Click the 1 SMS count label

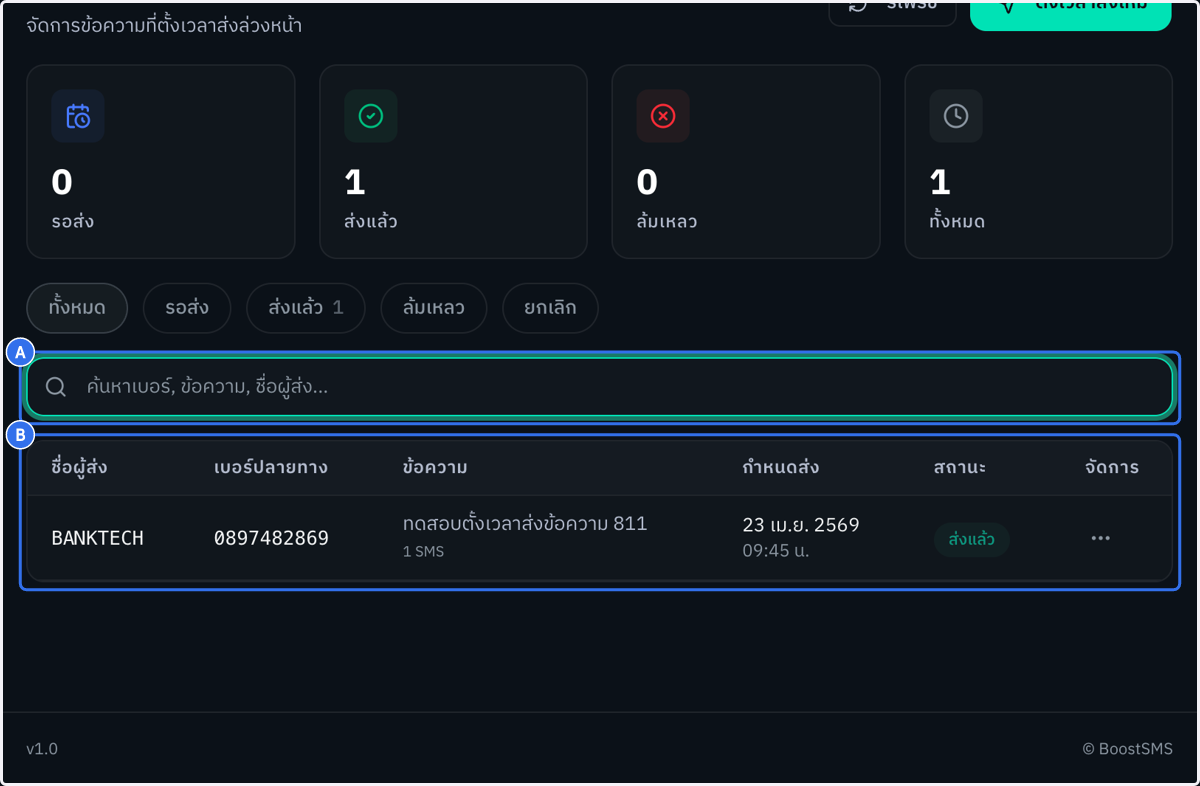[423, 551]
